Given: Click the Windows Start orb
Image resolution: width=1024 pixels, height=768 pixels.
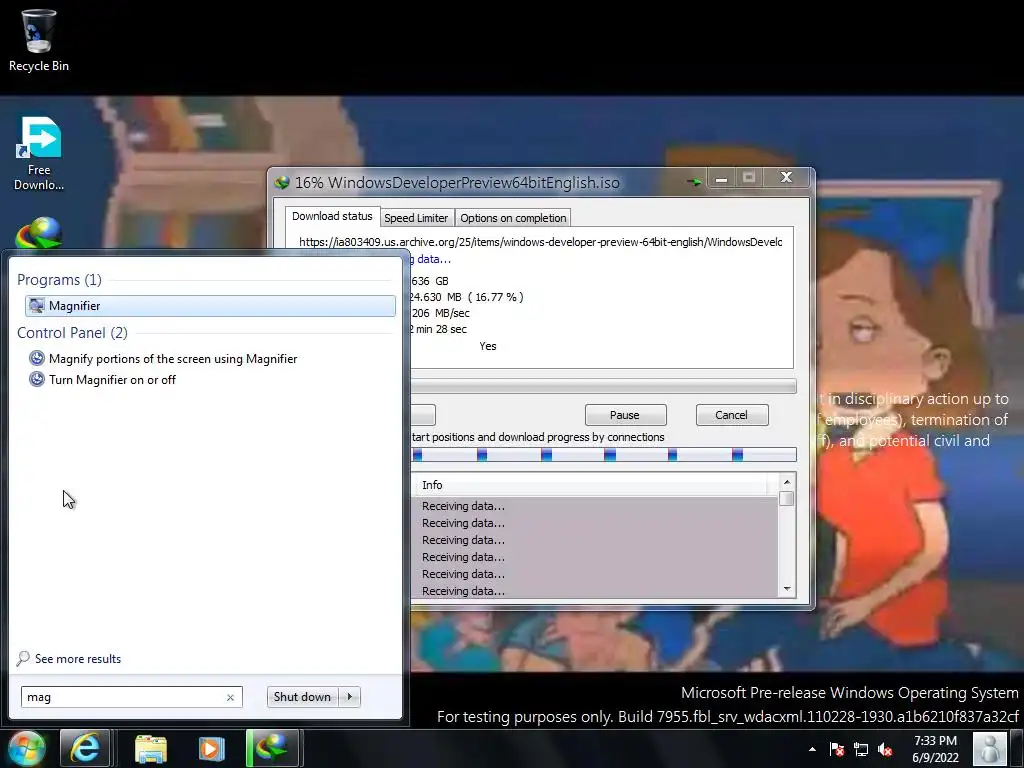Looking at the screenshot, I should tap(26, 748).
